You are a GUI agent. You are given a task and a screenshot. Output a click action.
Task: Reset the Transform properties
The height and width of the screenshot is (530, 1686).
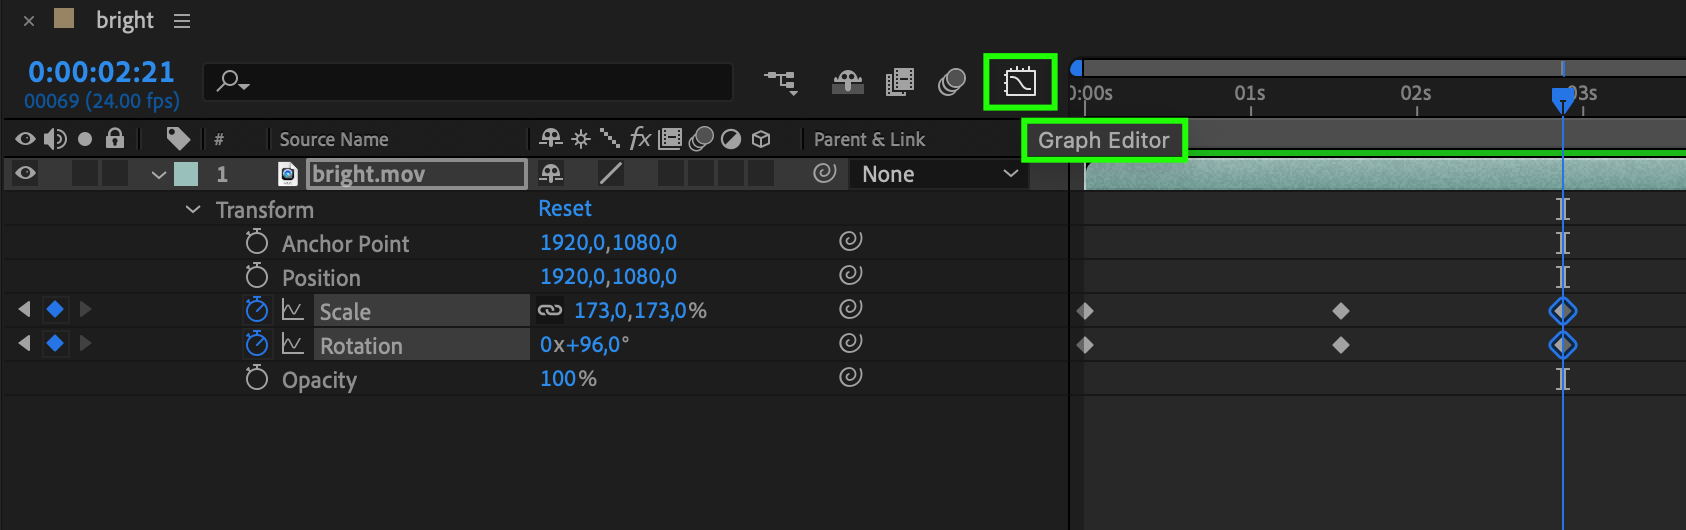click(x=565, y=208)
